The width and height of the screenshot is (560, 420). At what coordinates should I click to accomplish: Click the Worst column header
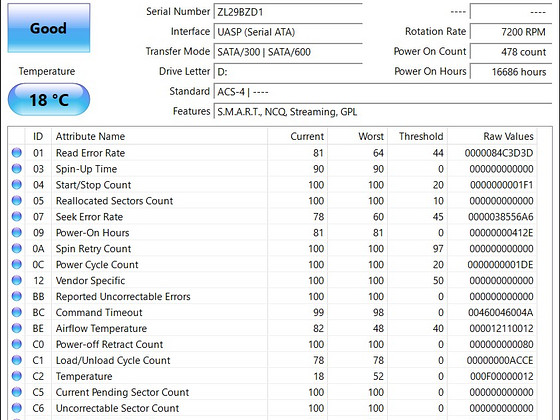coord(358,136)
